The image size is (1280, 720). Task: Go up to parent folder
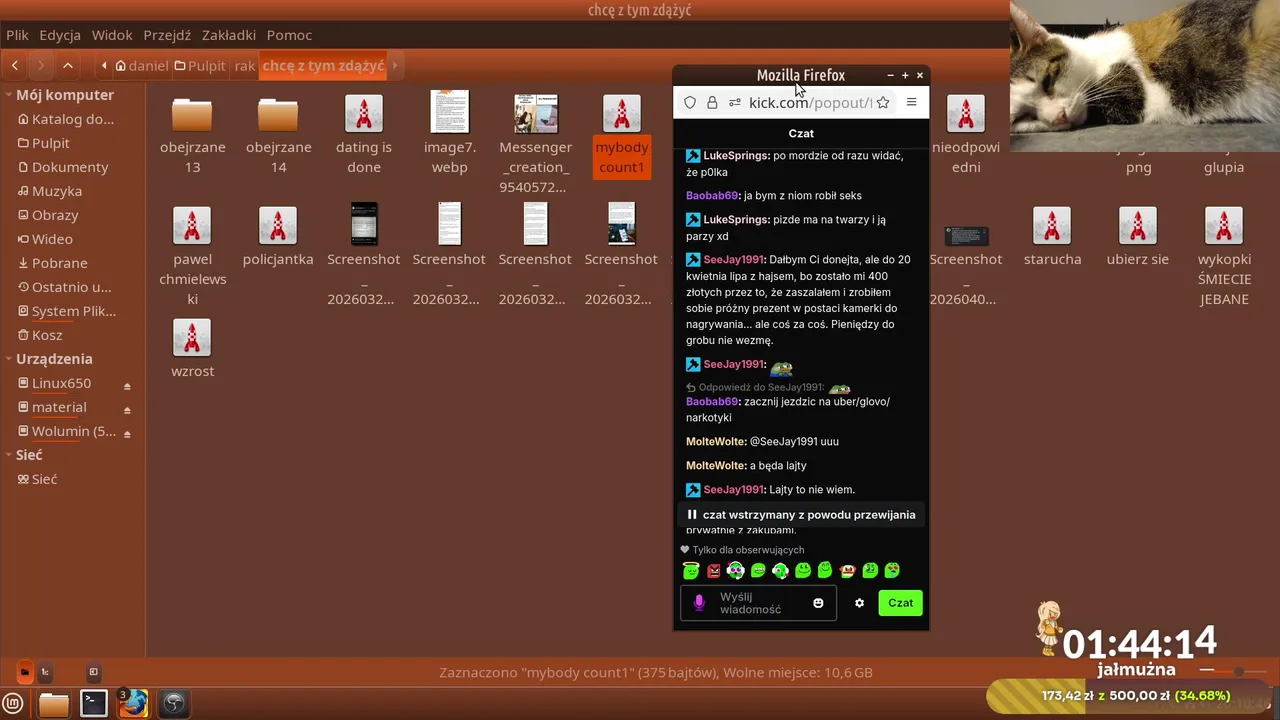click(x=67, y=66)
